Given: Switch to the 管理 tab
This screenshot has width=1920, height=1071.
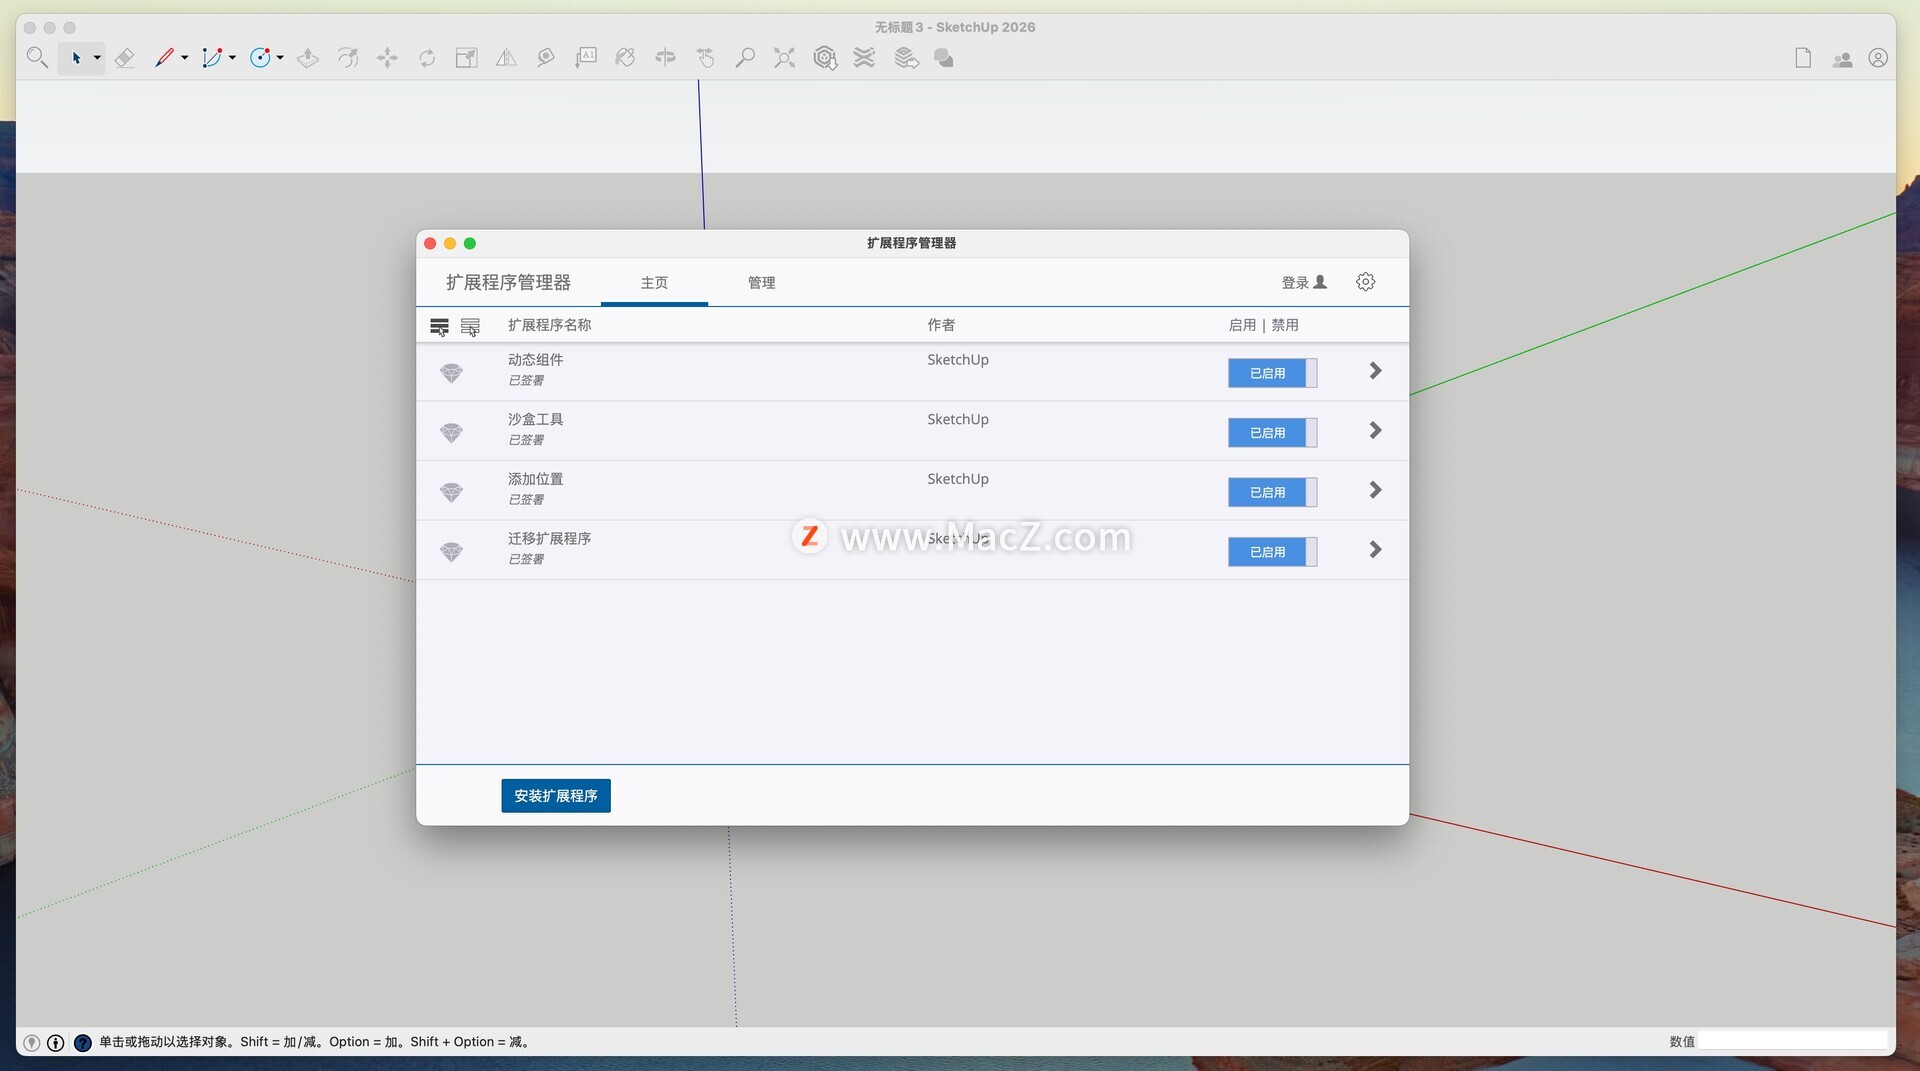Looking at the screenshot, I should pos(761,283).
